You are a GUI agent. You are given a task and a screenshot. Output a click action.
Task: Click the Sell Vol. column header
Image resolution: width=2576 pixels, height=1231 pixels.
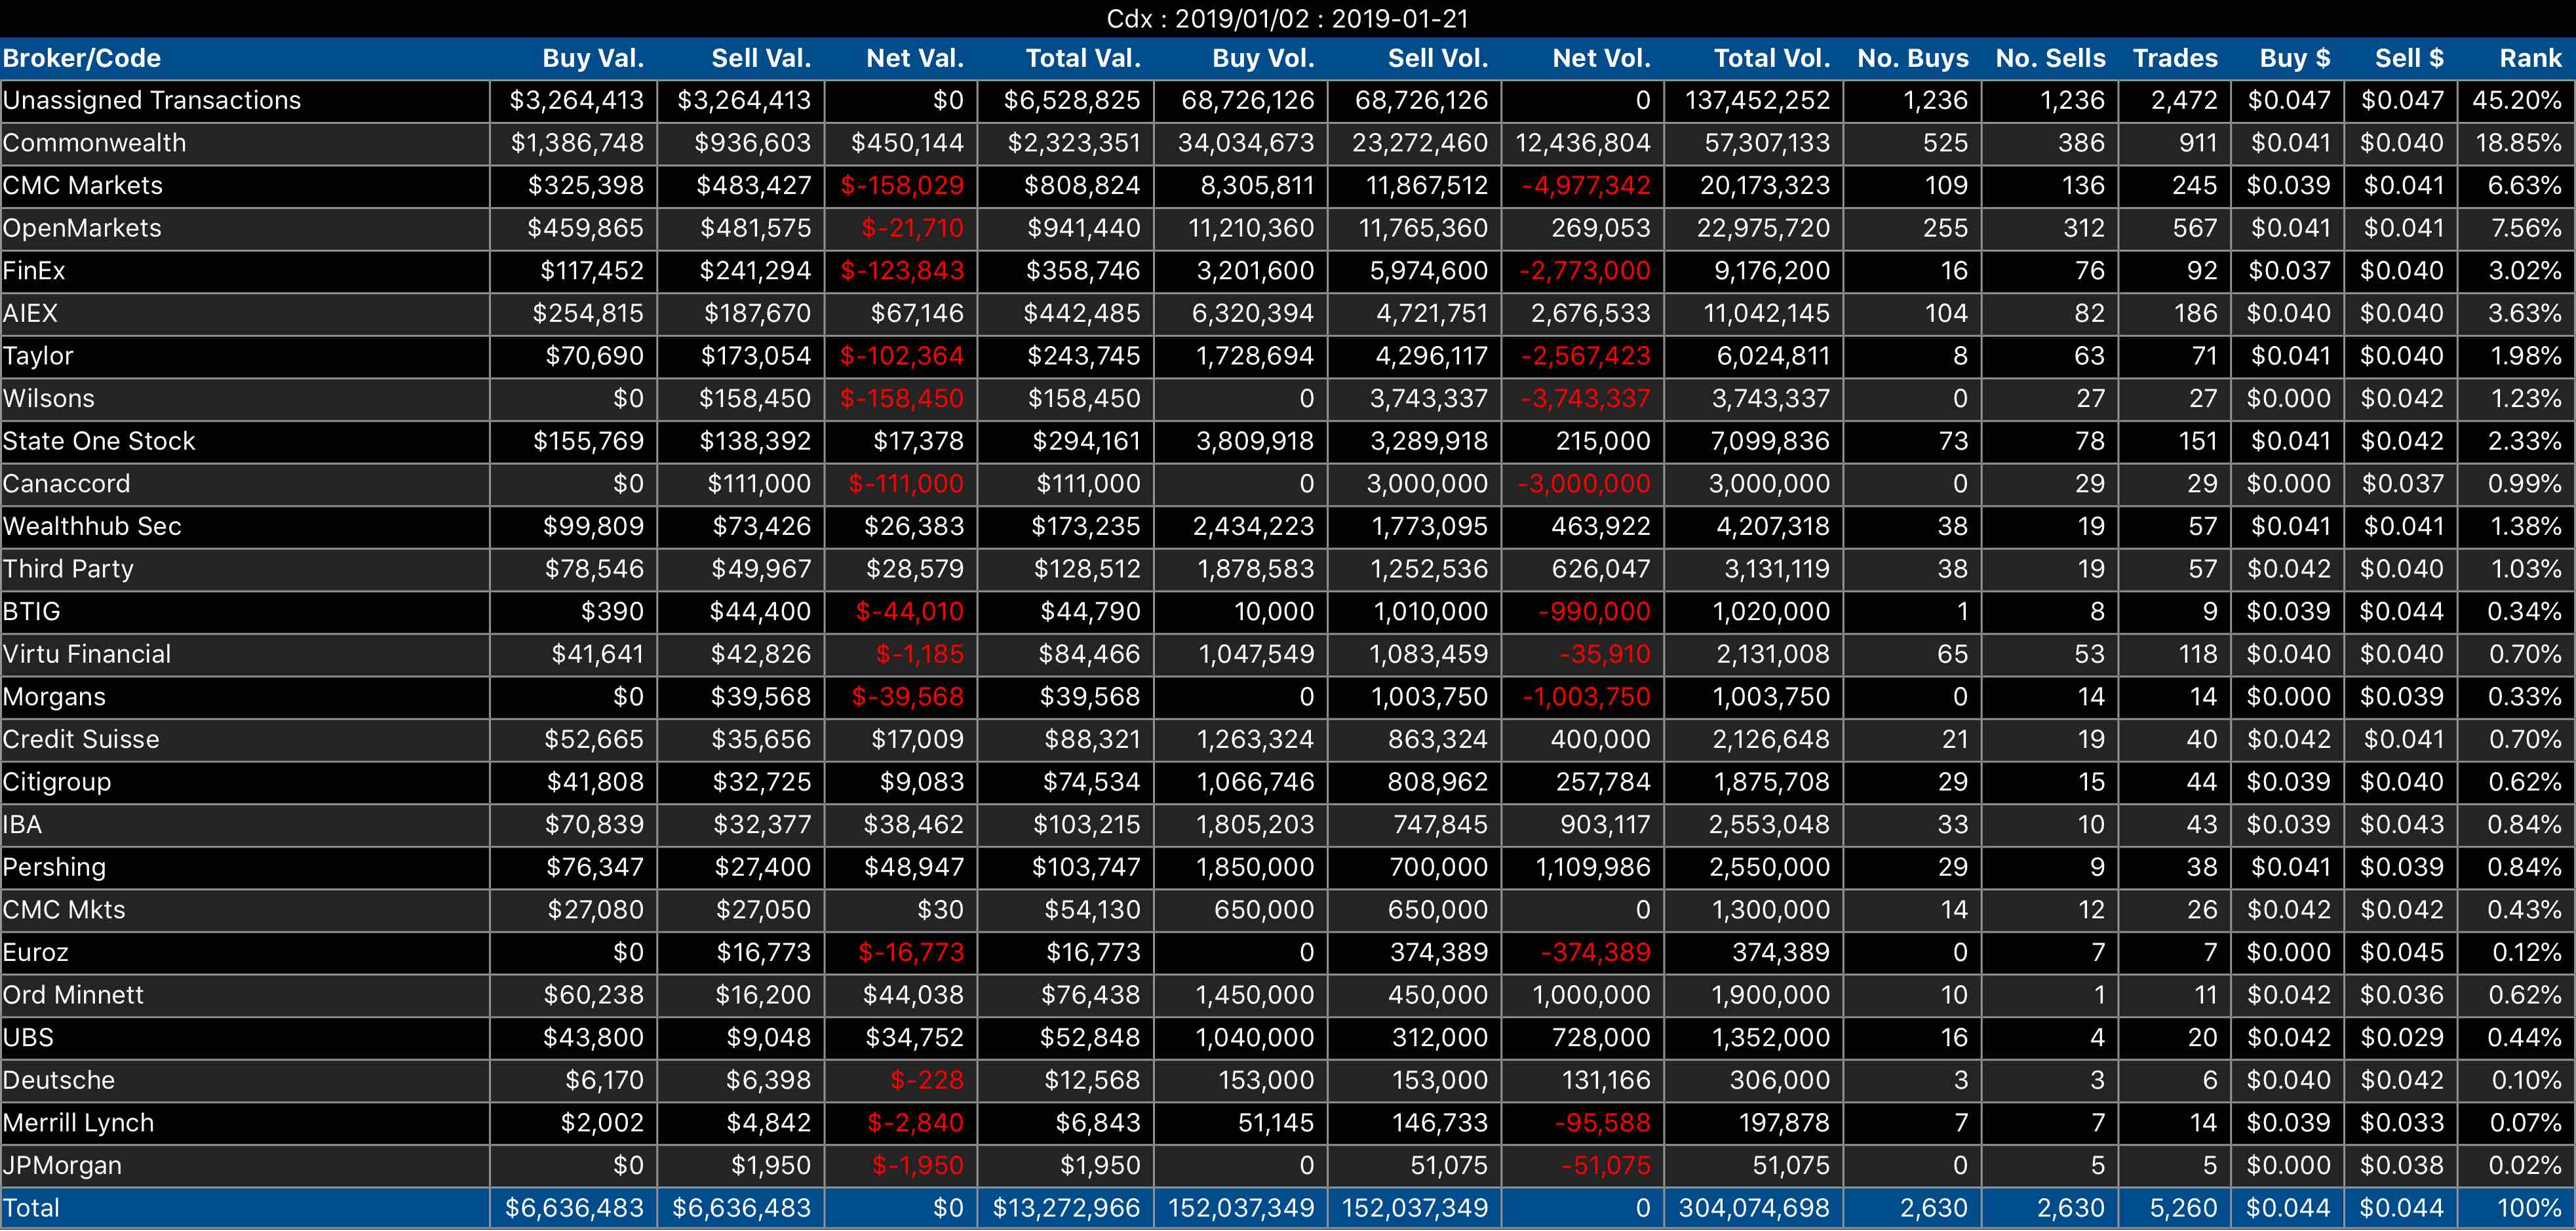[1438, 58]
